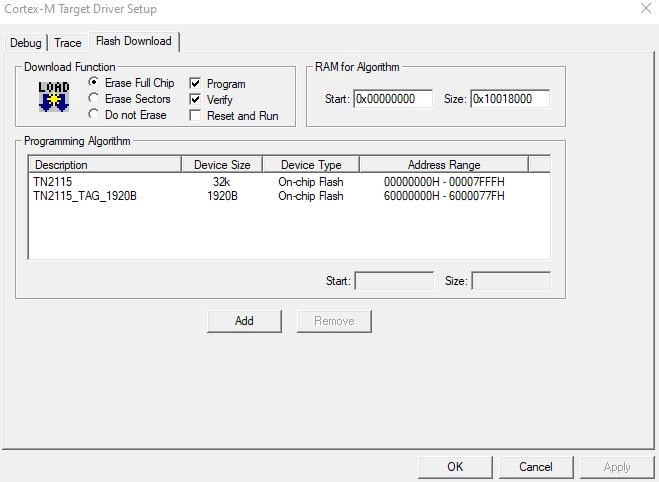Switch to the Debug tab
The image size is (659, 482).
pyautogui.click(x=26, y=43)
